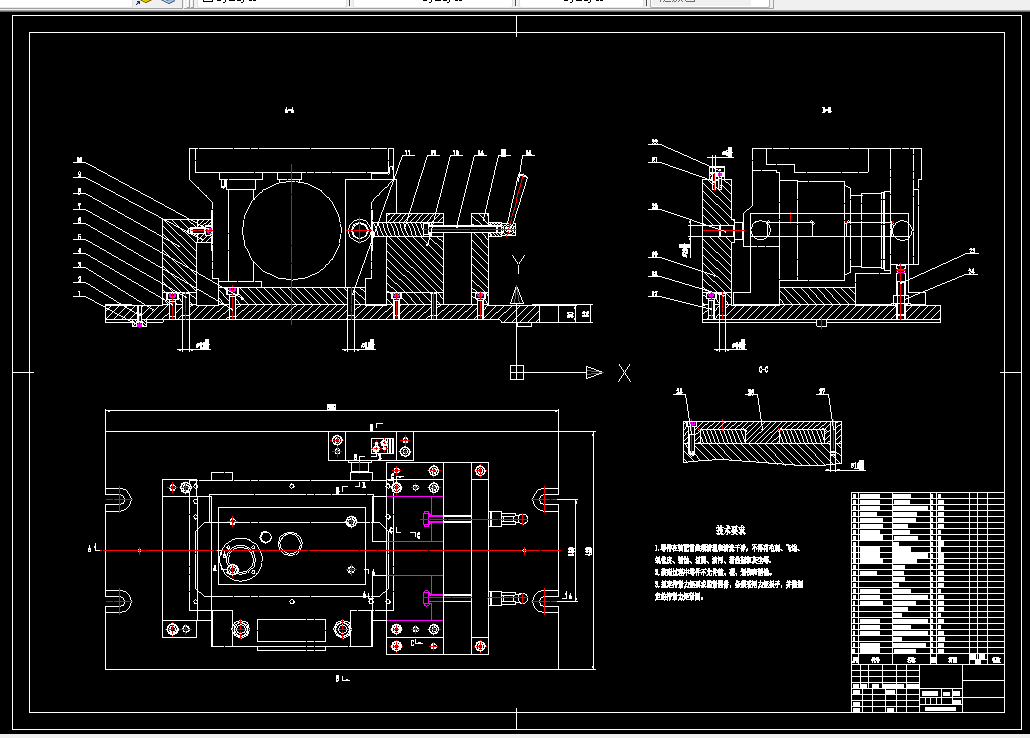This screenshot has width=1030, height=738.
Task: Select the red horizontal centerline in plan view
Action: pyautogui.click(x=332, y=551)
